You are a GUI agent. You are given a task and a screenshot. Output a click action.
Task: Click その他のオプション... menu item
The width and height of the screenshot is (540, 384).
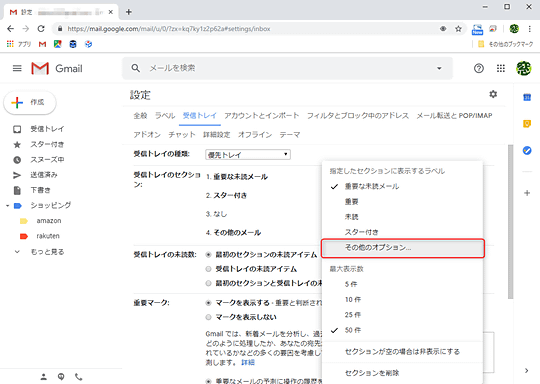[402, 248]
